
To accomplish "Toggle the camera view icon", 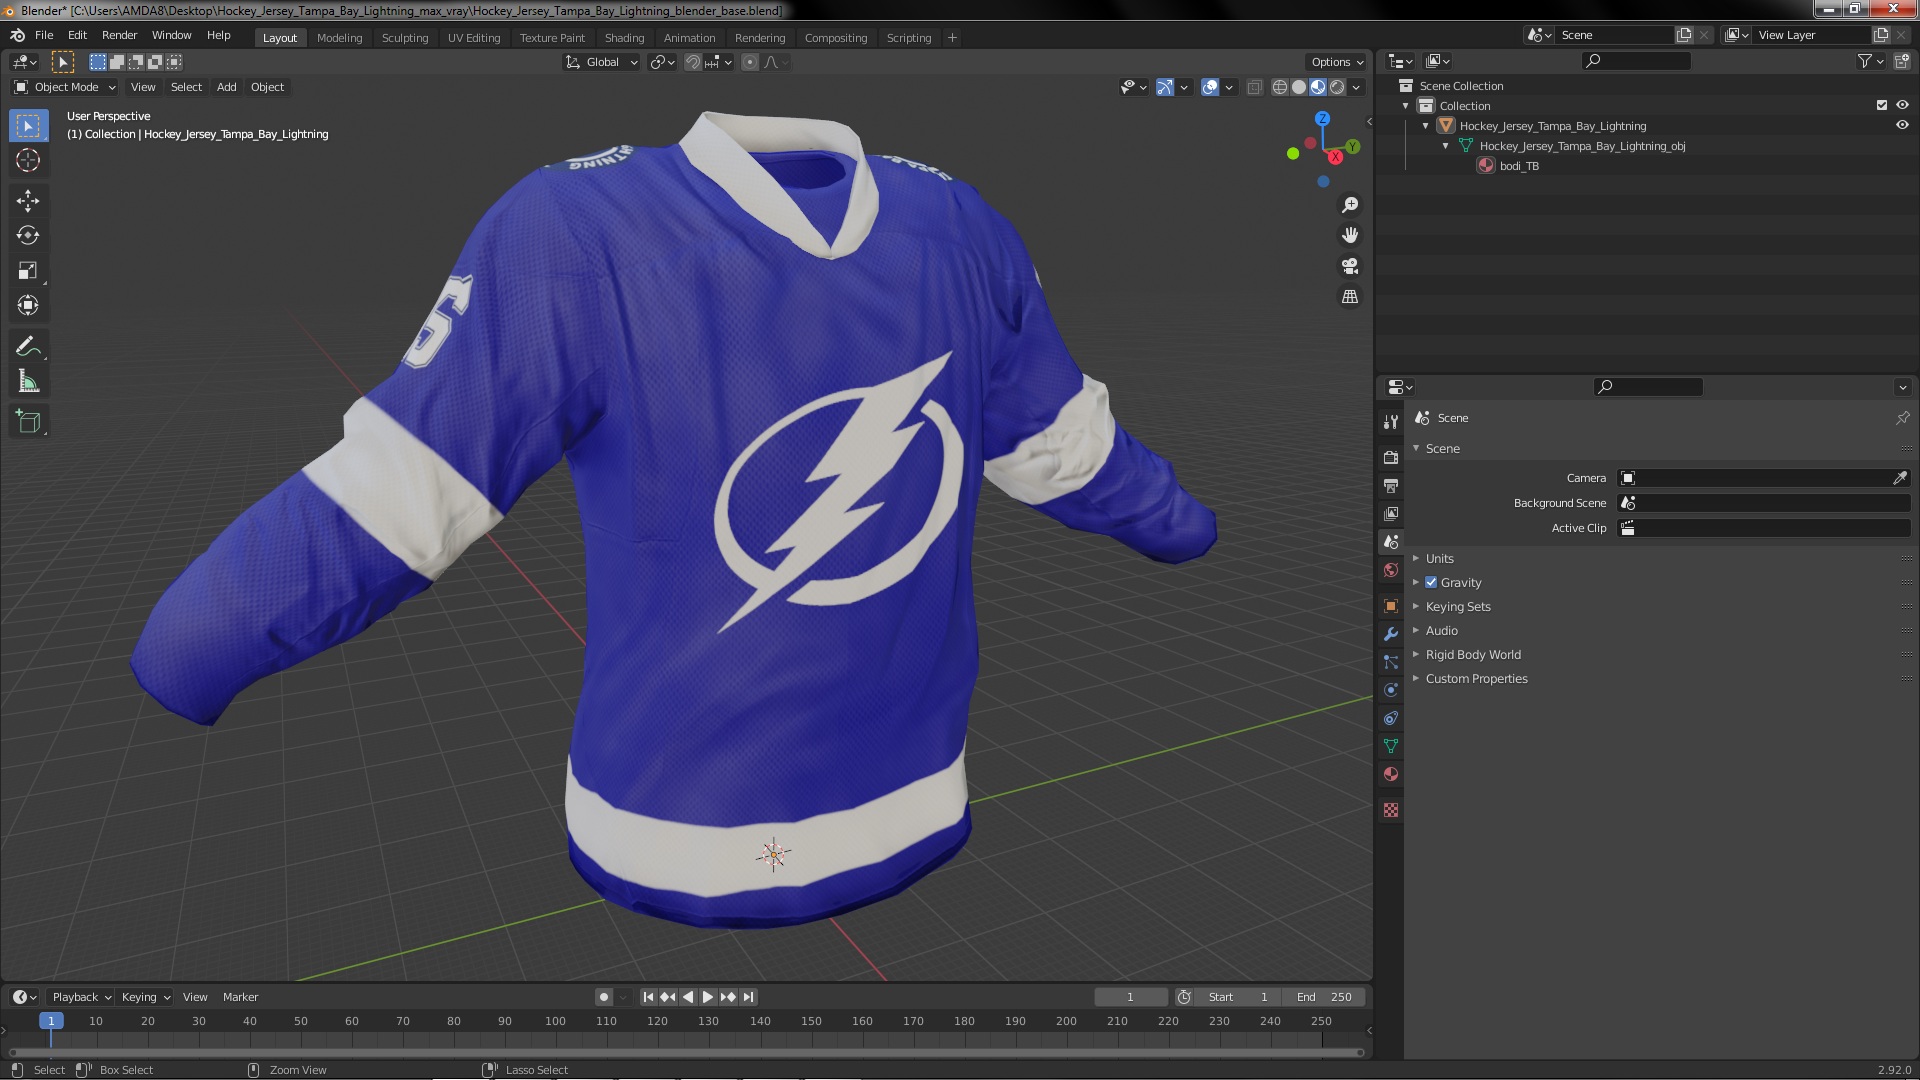I will coord(1350,266).
